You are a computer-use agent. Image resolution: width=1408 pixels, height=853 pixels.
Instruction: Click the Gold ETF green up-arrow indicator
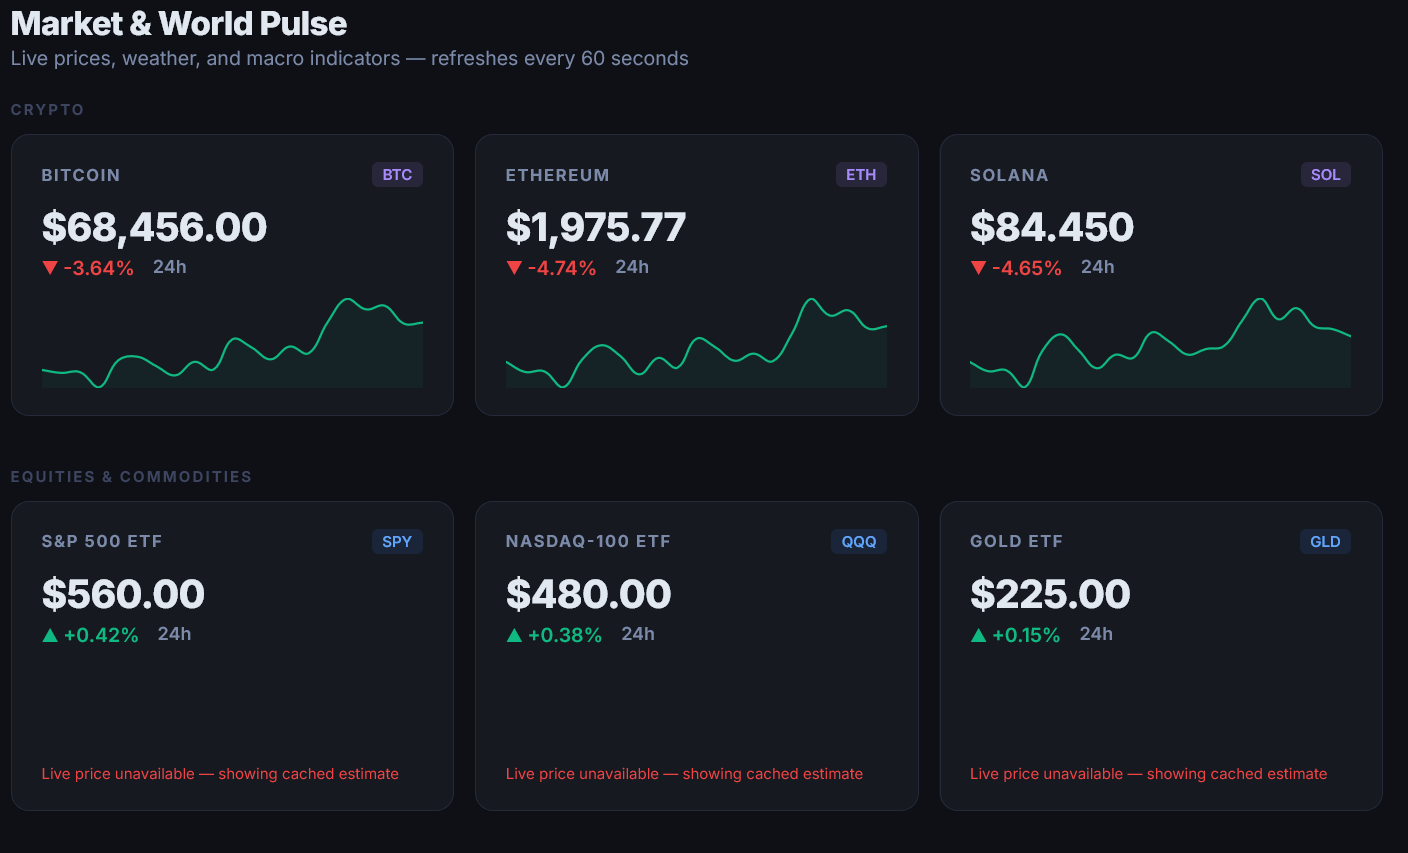coord(978,635)
